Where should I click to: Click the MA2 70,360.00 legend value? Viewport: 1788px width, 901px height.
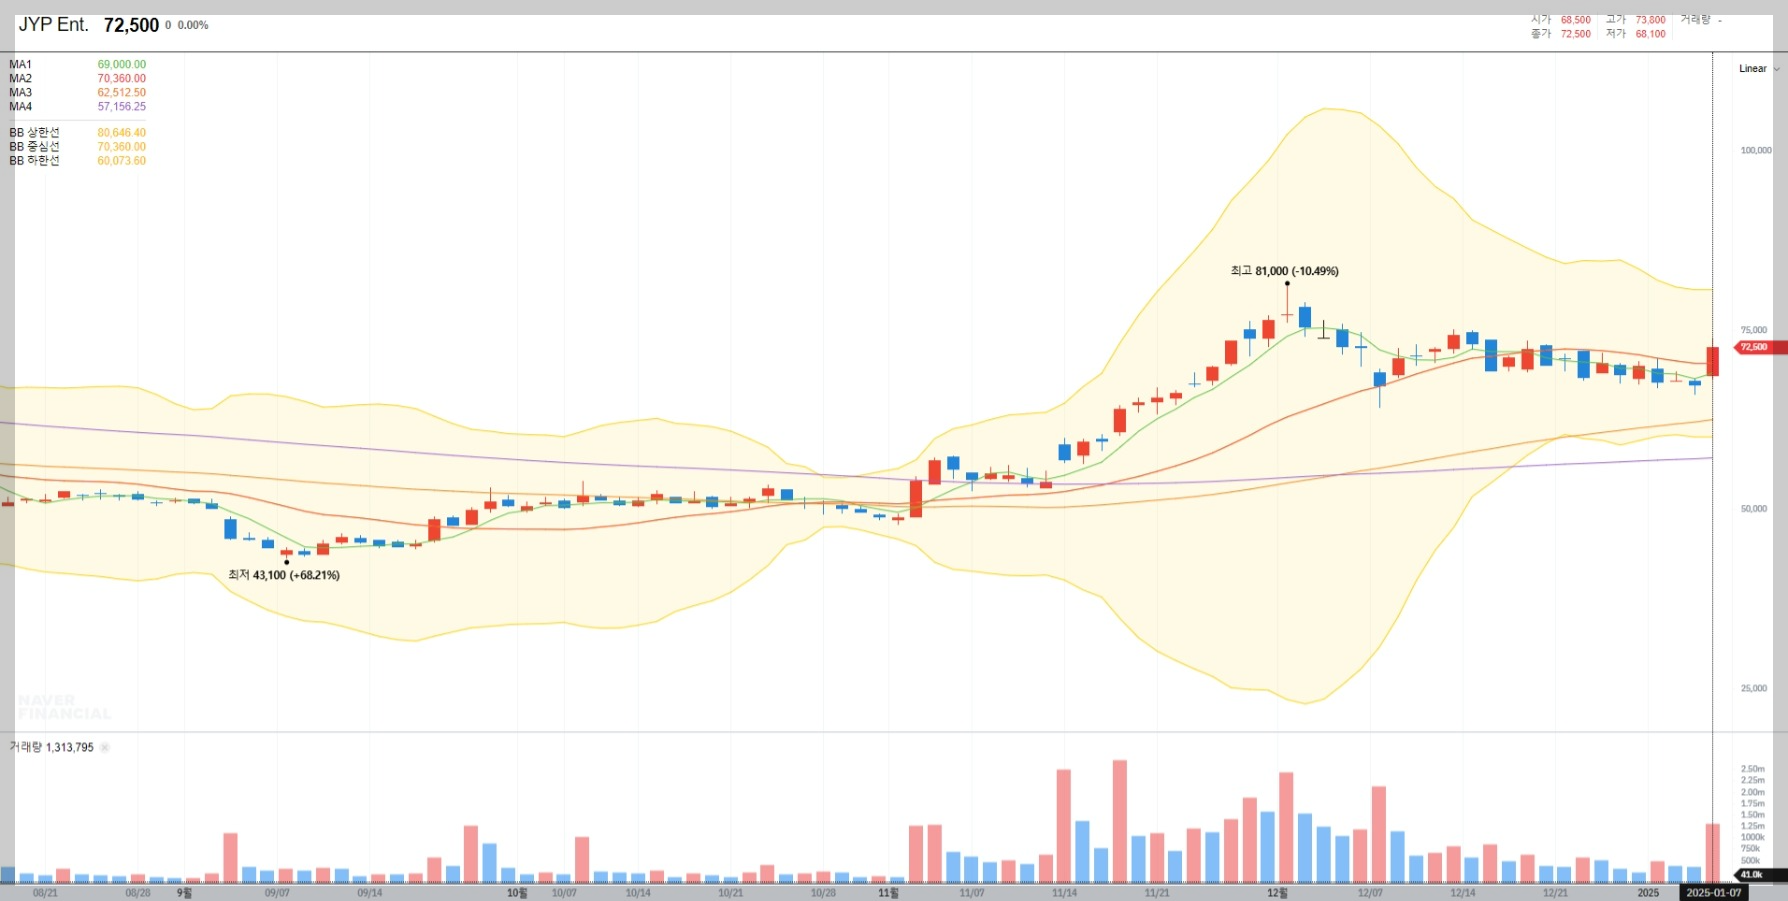click(x=121, y=79)
